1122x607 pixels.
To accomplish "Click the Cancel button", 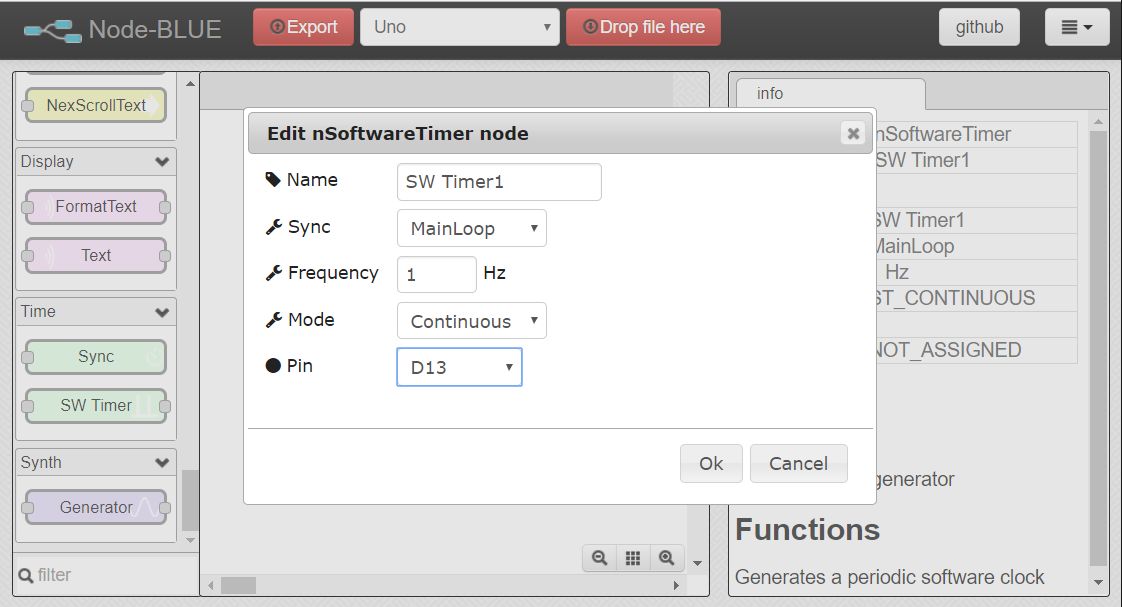I will coord(799,464).
